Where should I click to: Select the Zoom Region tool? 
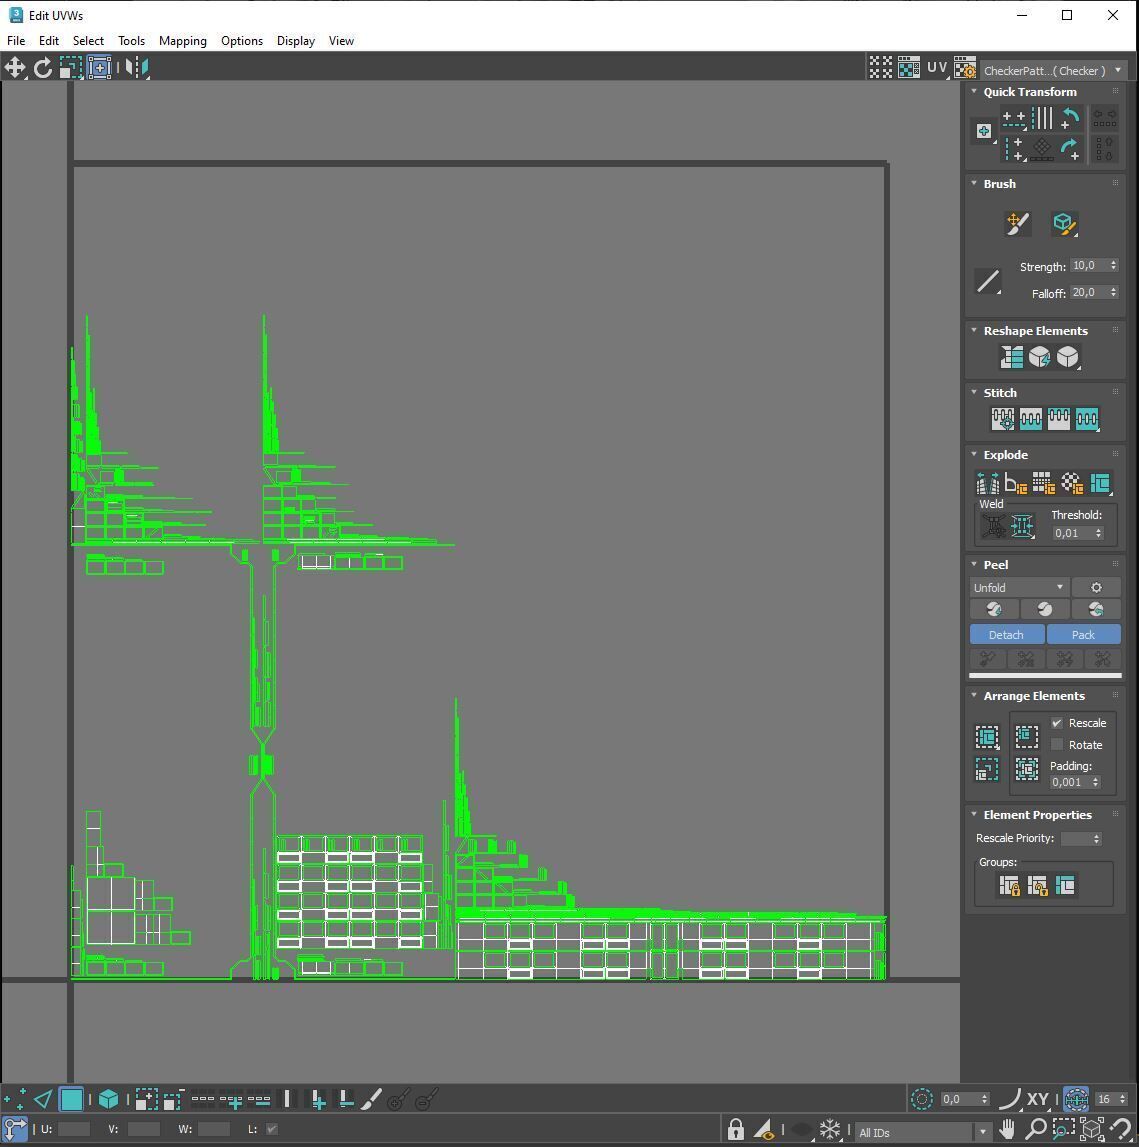[1064, 1129]
